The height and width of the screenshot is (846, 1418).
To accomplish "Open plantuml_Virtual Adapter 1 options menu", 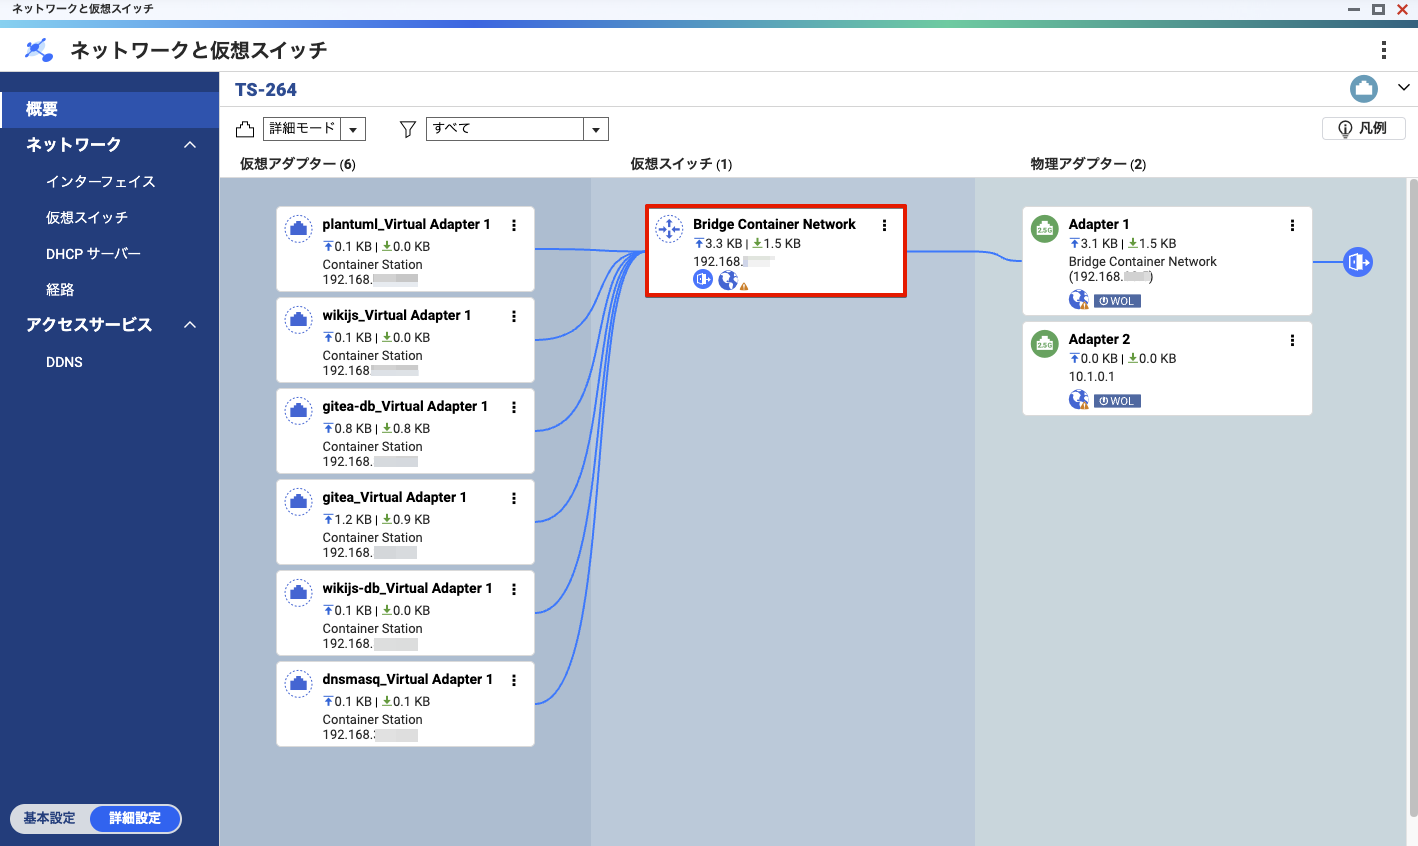I will pos(514,225).
